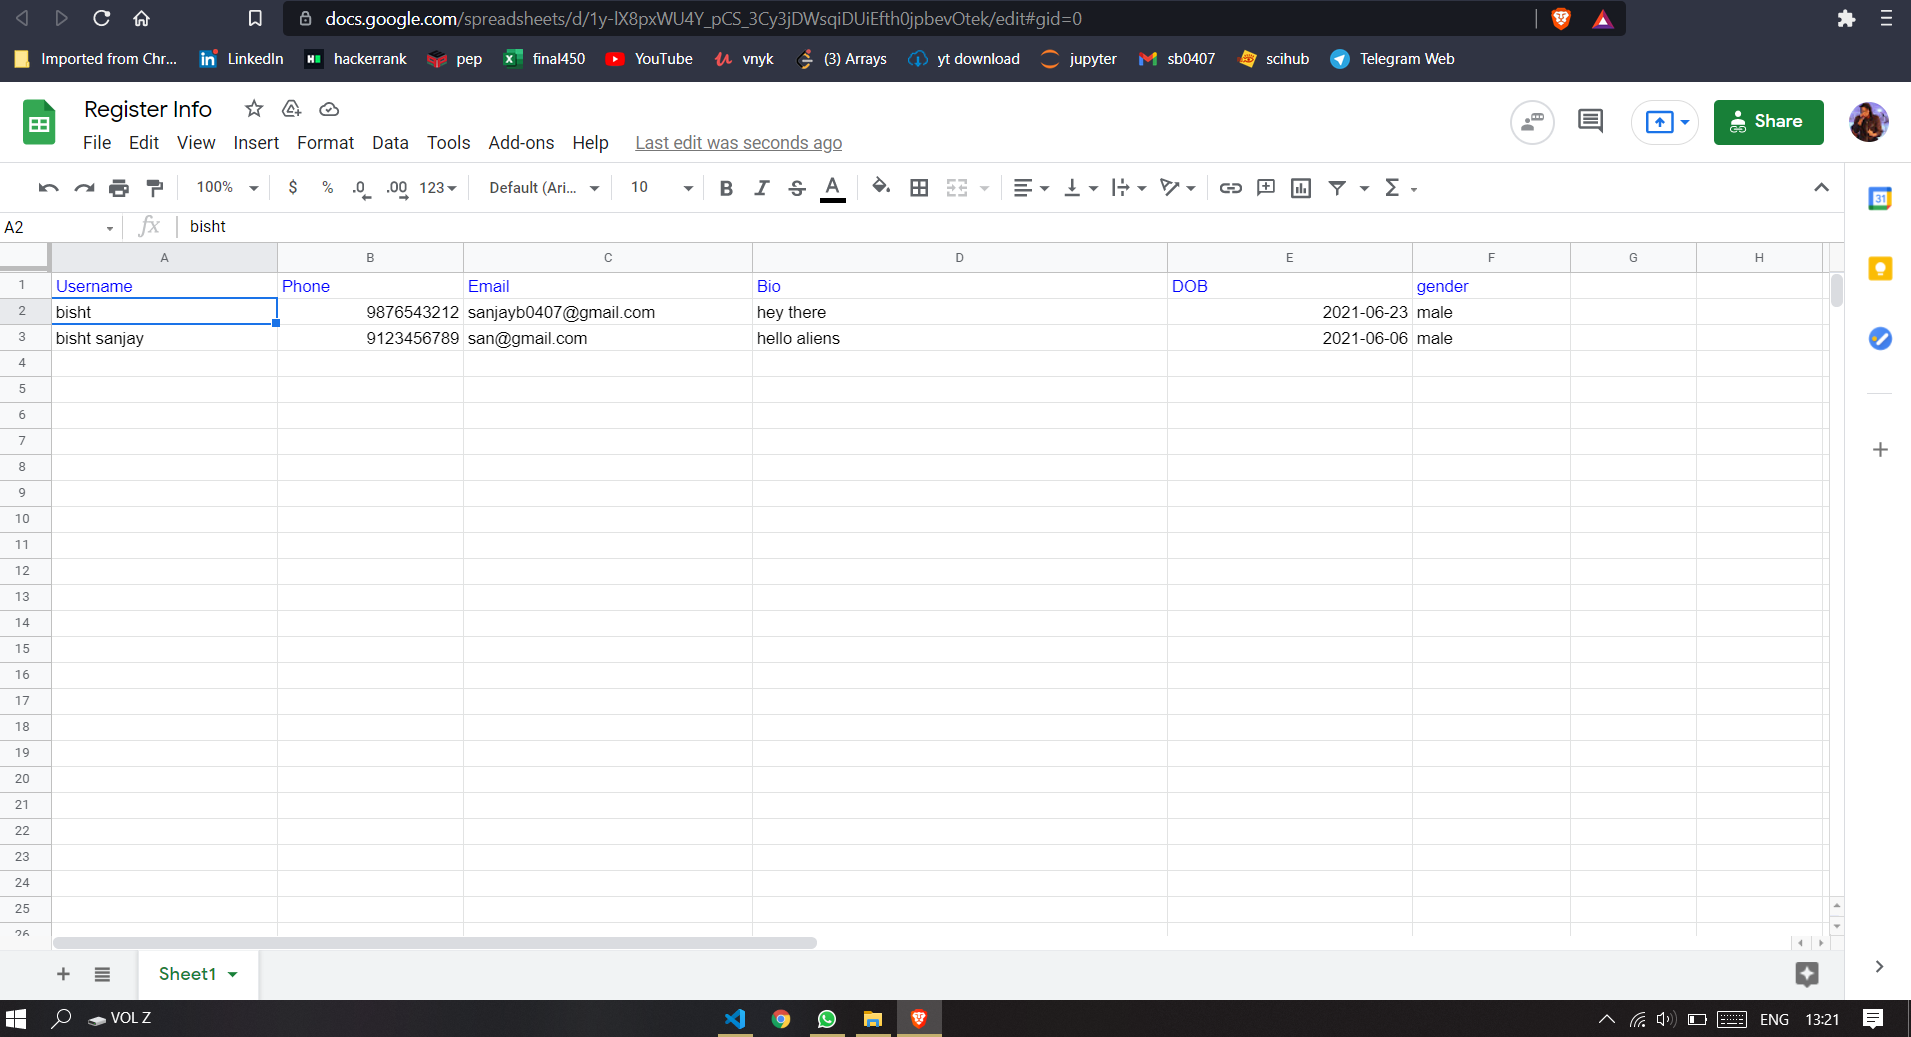Select the cell containing sanjayb0407@gmail.com

[607, 312]
